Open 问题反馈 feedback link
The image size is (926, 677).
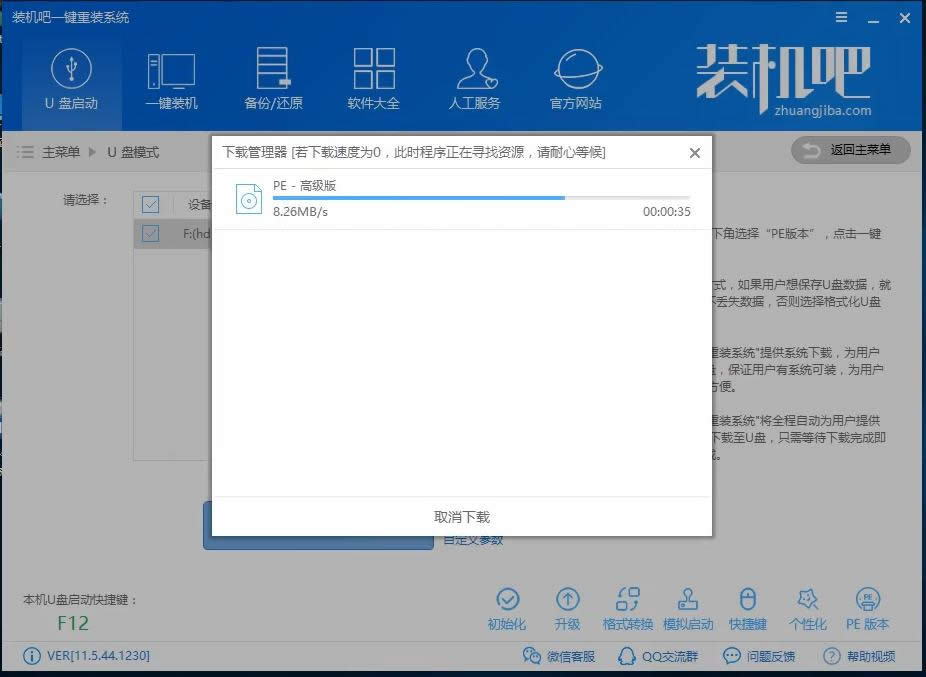click(774, 656)
